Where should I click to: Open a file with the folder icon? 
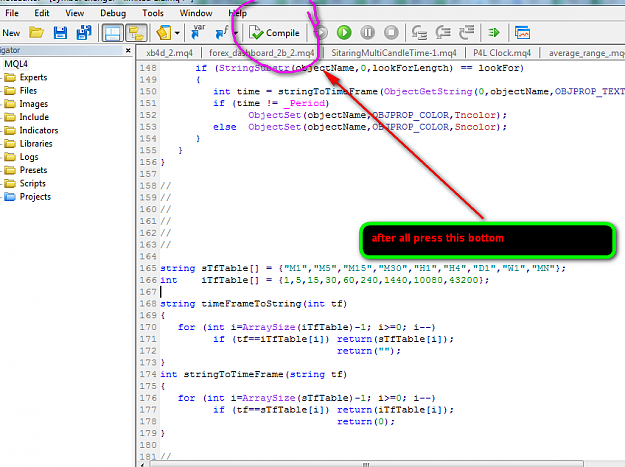click(37, 33)
